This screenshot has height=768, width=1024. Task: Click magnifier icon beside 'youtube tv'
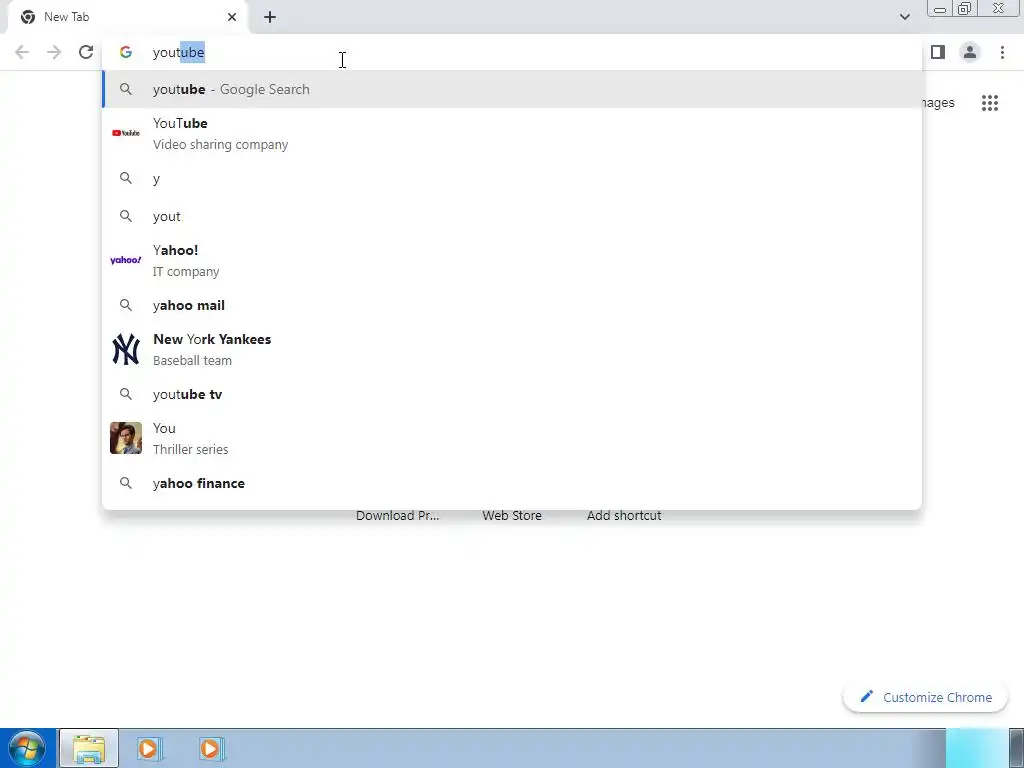126,394
